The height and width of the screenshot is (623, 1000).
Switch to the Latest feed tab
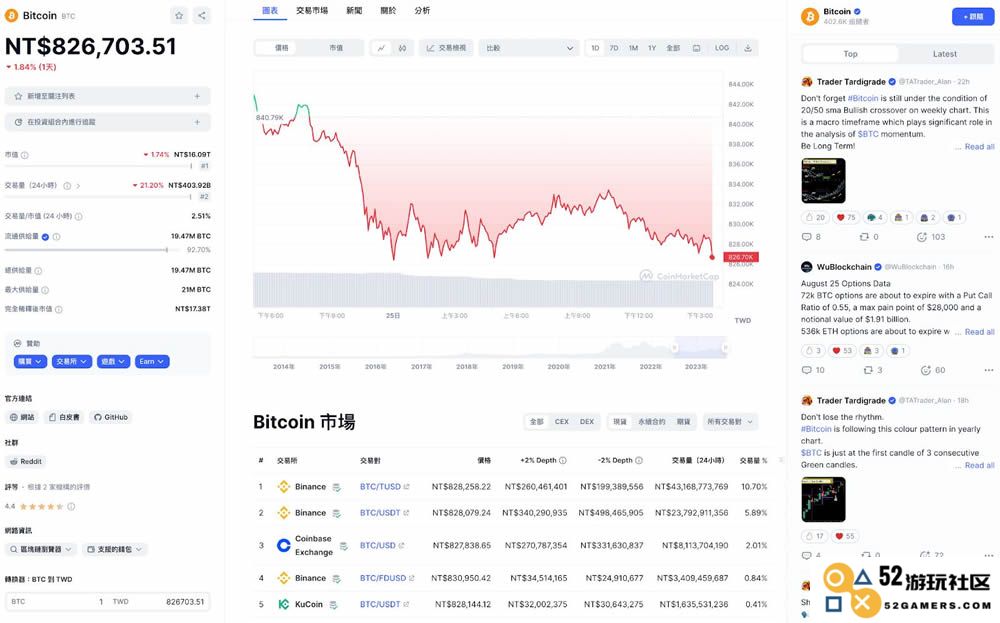(x=945, y=54)
